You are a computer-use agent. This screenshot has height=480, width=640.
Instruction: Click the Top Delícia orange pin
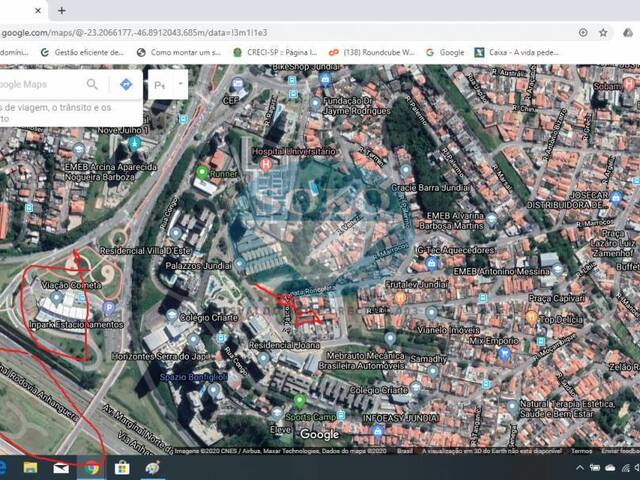531,317
